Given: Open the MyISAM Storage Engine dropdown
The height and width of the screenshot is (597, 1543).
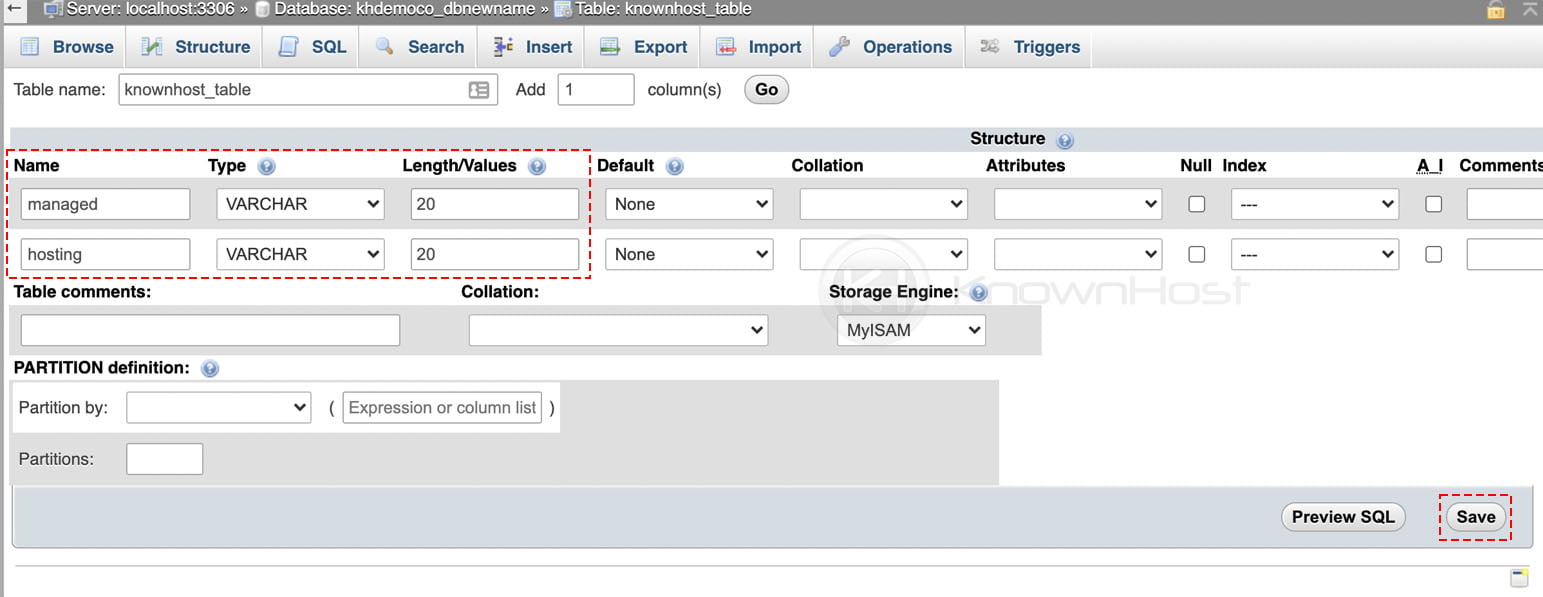Looking at the screenshot, I should [x=910, y=330].
